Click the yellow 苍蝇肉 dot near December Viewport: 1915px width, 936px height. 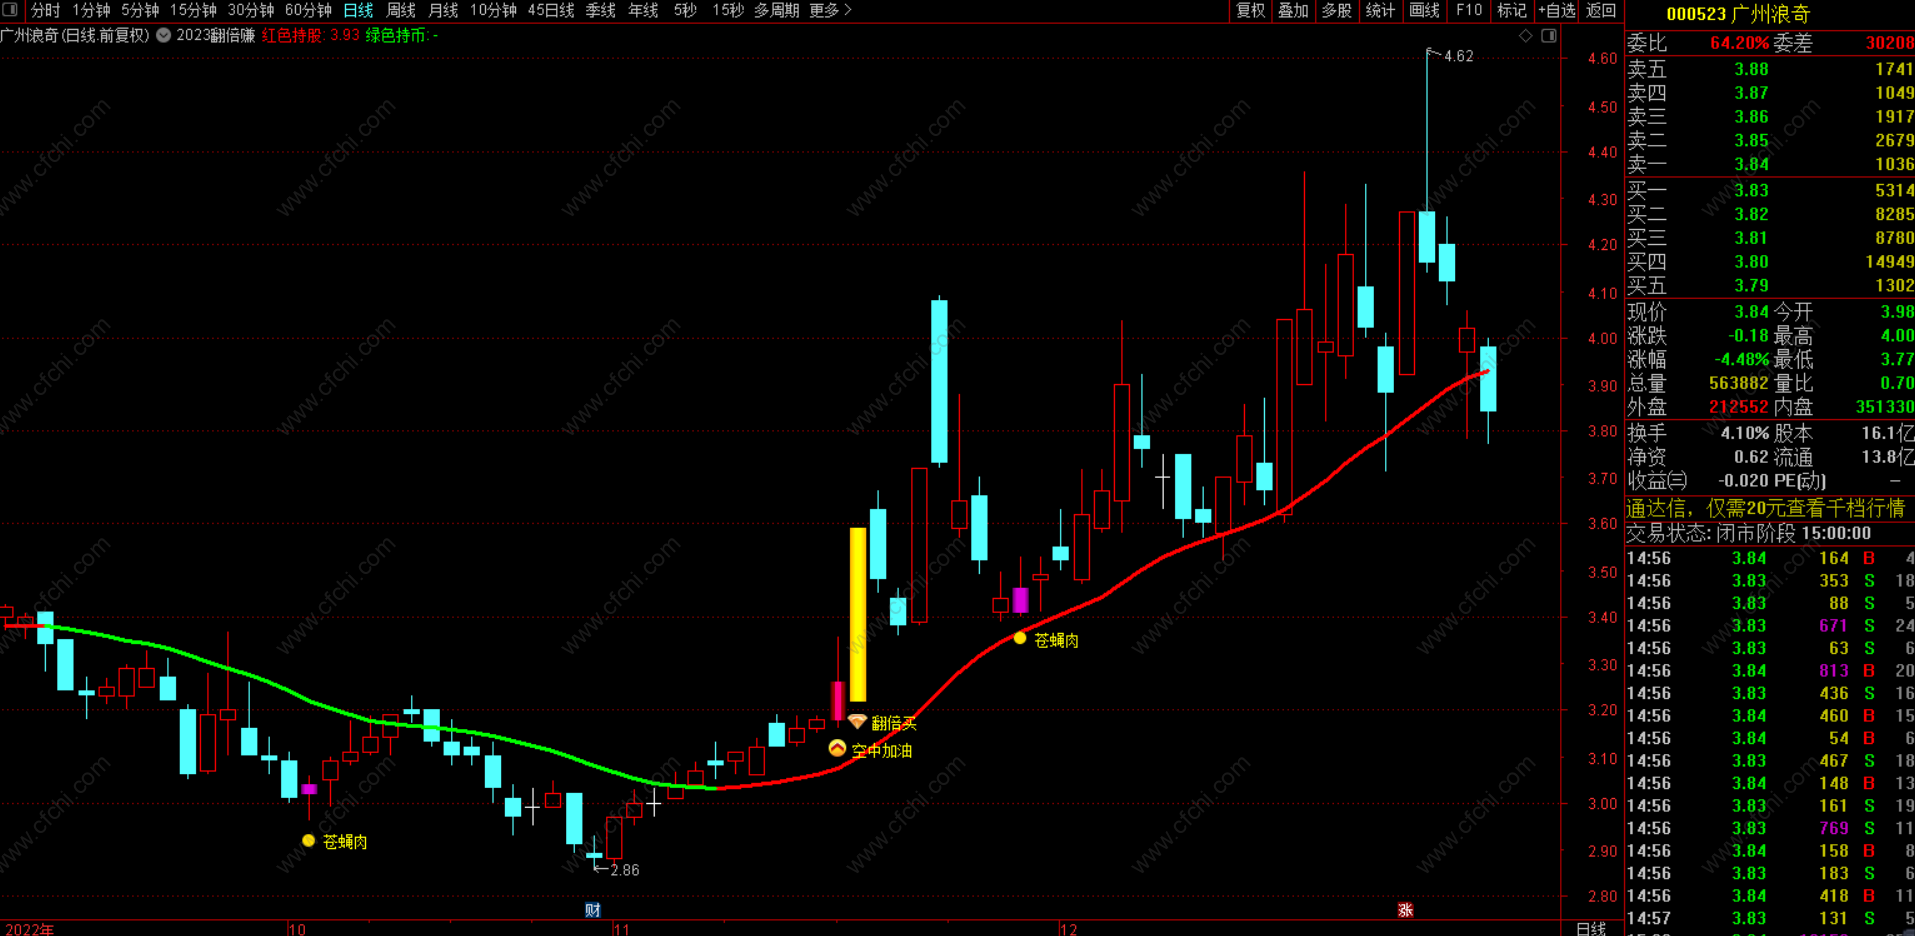[1019, 639]
